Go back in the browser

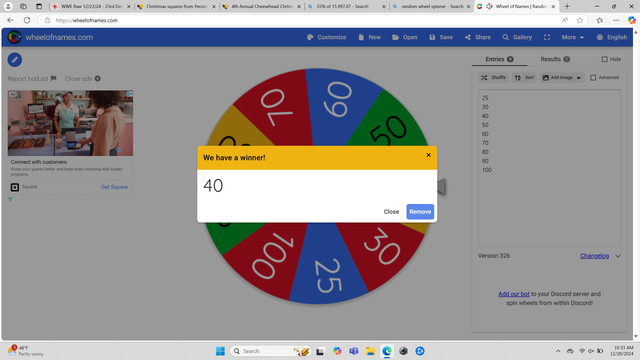(x=11, y=20)
